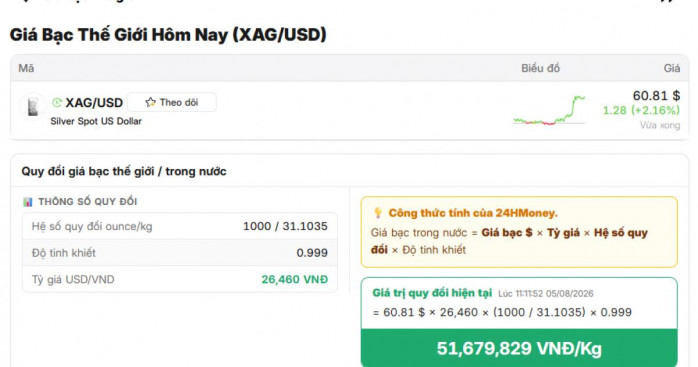Click the 60.81 $ price value
This screenshot has width=698, height=367.
coord(656,96)
